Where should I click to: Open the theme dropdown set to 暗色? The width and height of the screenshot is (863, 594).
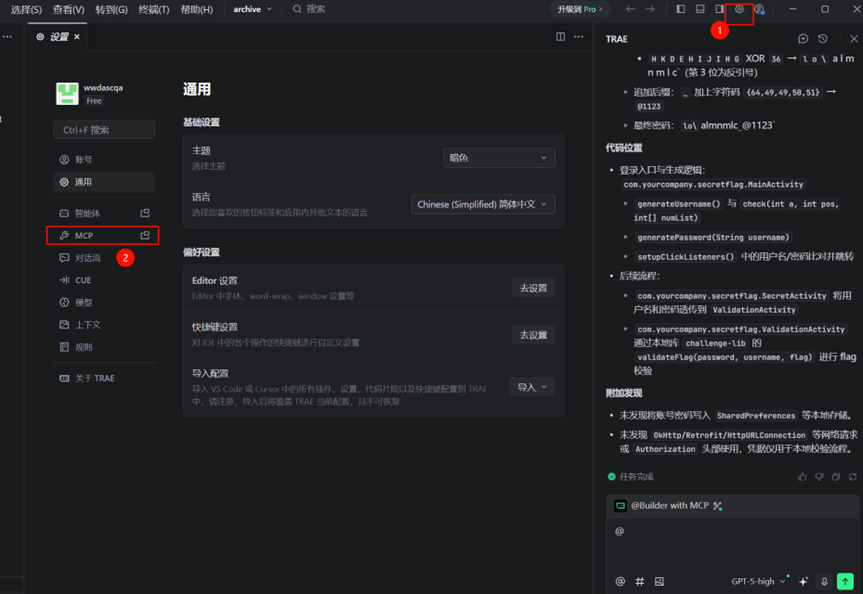pos(498,157)
